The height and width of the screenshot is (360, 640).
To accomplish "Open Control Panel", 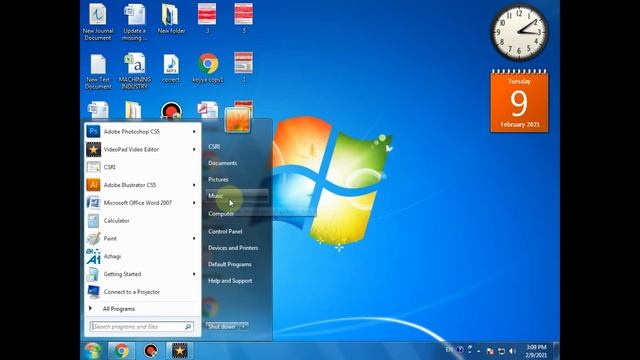I will click(225, 231).
